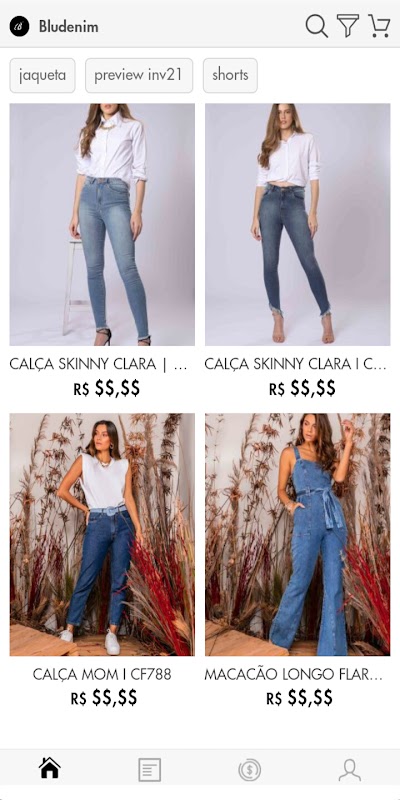Viewport: 400px width, 800px height.
Task: Select the preview inv21 category chip
Action: click(139, 76)
